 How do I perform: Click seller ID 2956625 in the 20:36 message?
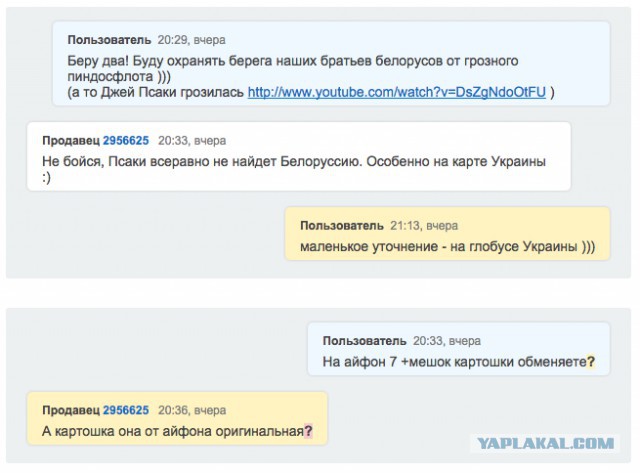[x=126, y=410]
